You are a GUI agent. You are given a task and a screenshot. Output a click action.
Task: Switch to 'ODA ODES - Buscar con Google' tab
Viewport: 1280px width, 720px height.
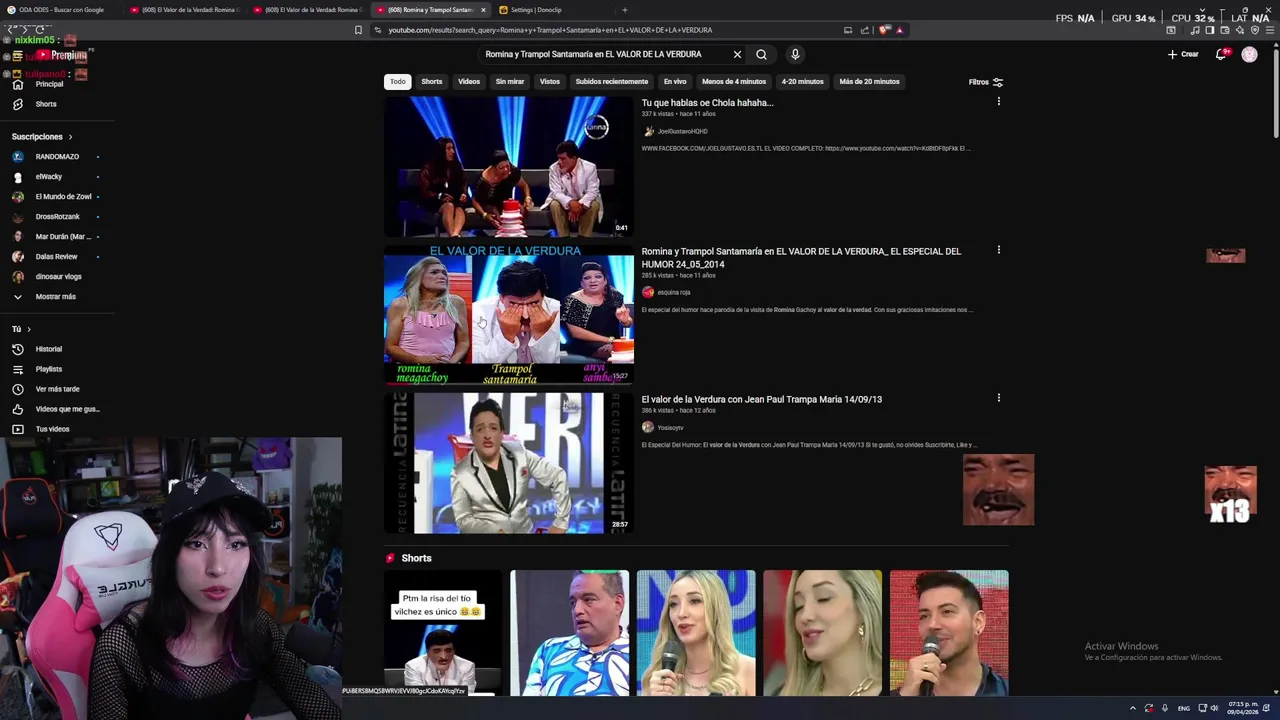coord(62,10)
